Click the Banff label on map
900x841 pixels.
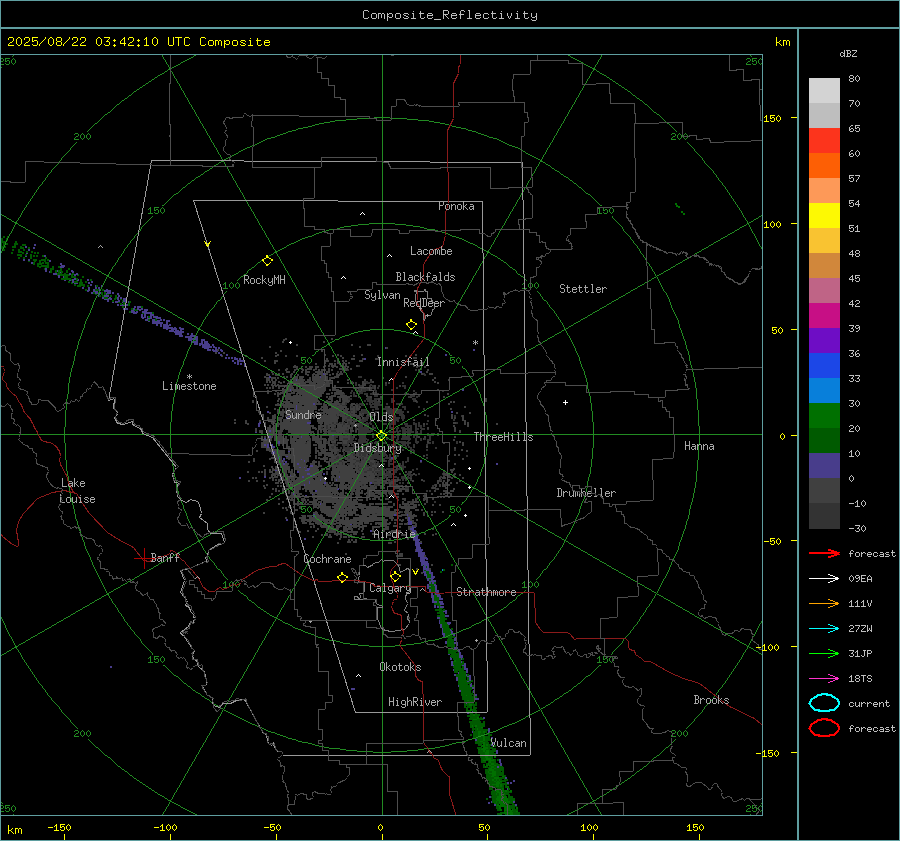tap(165, 557)
